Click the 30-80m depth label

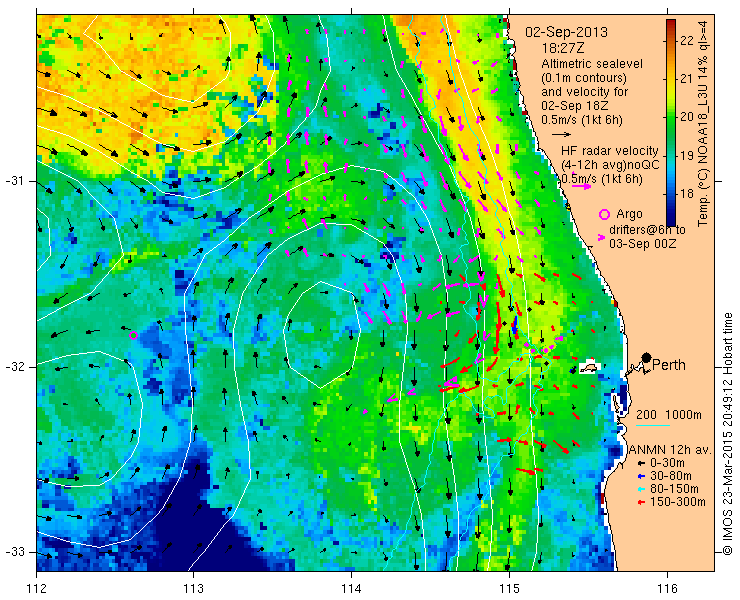671,476
